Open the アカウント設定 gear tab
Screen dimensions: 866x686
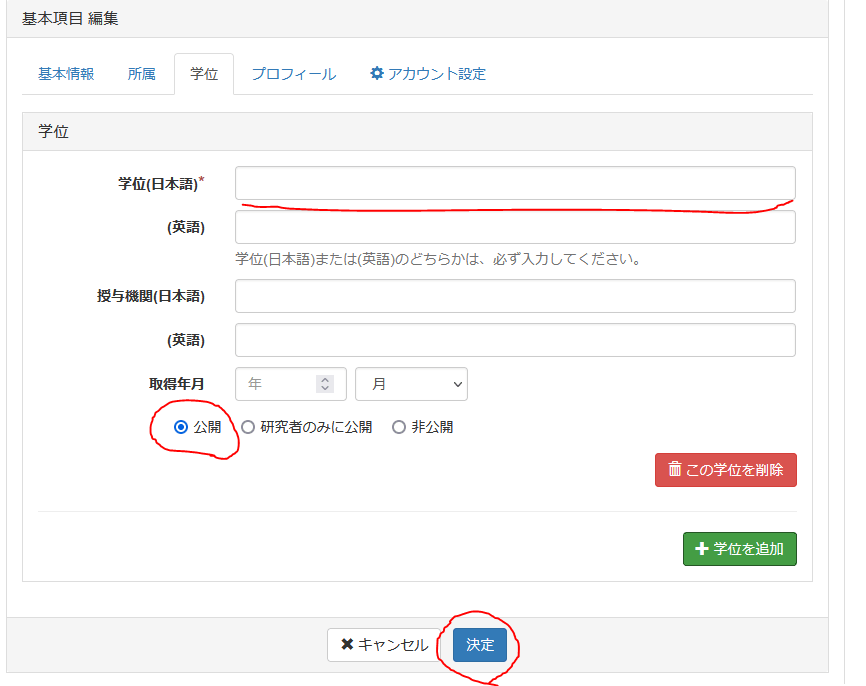point(428,74)
